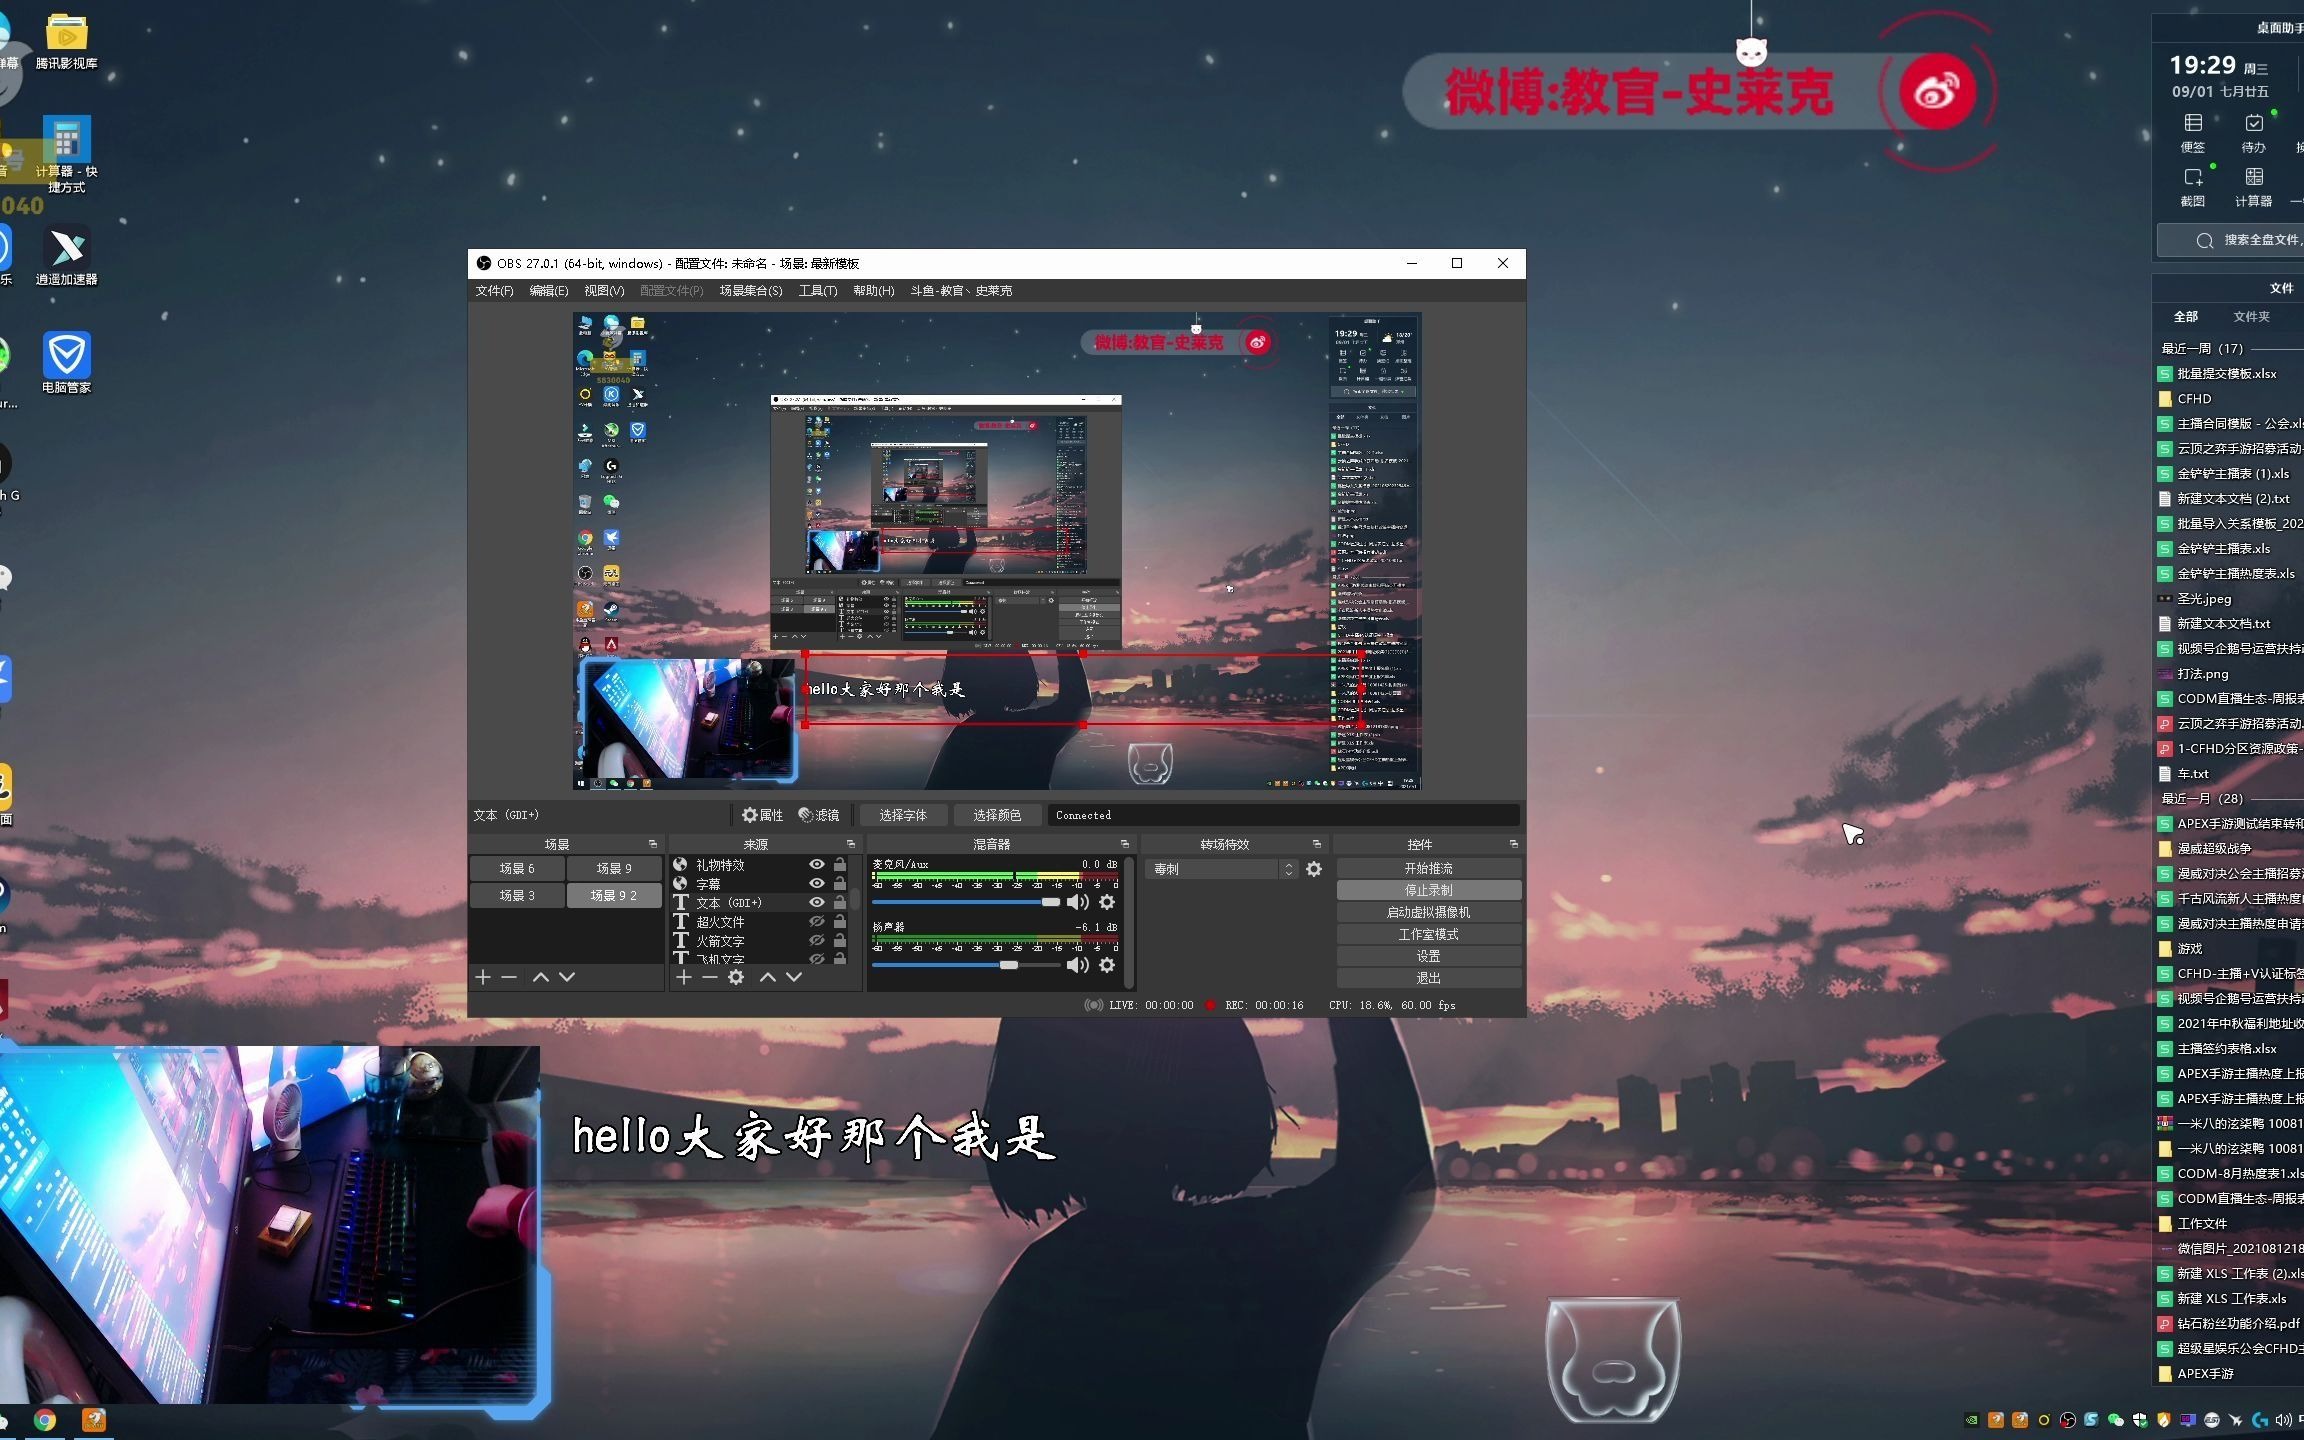The width and height of the screenshot is (2304, 1440).
Task: Remove selected scene with minus icon
Action: 509,977
